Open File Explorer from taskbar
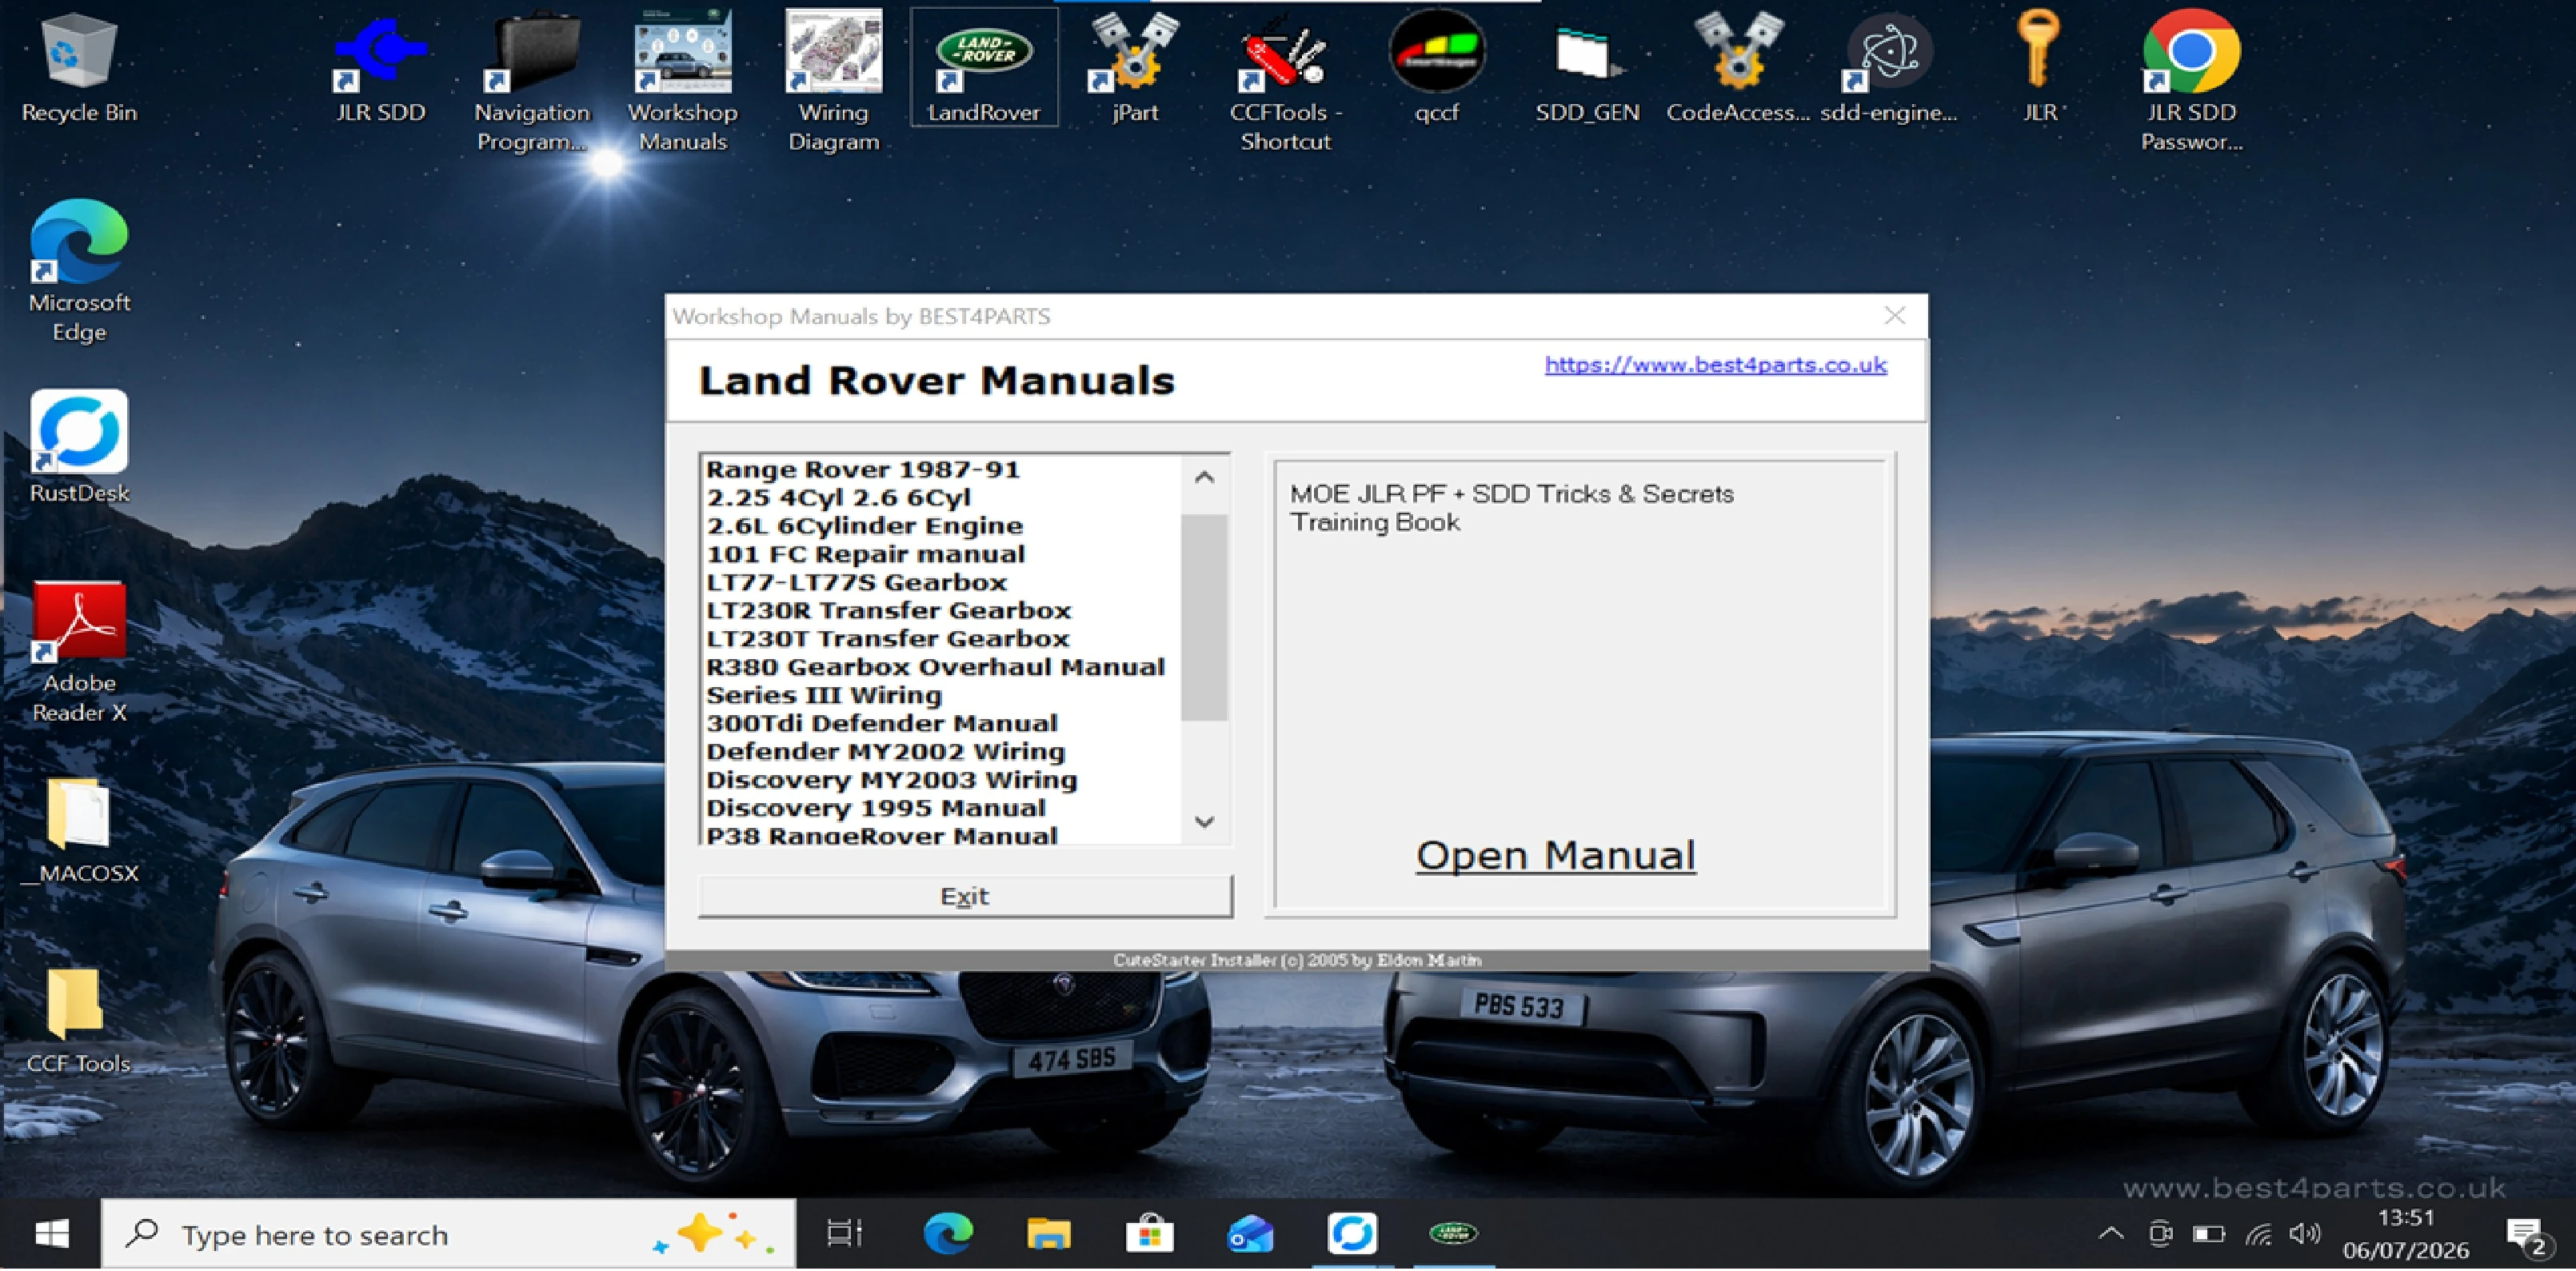 point(1048,1234)
